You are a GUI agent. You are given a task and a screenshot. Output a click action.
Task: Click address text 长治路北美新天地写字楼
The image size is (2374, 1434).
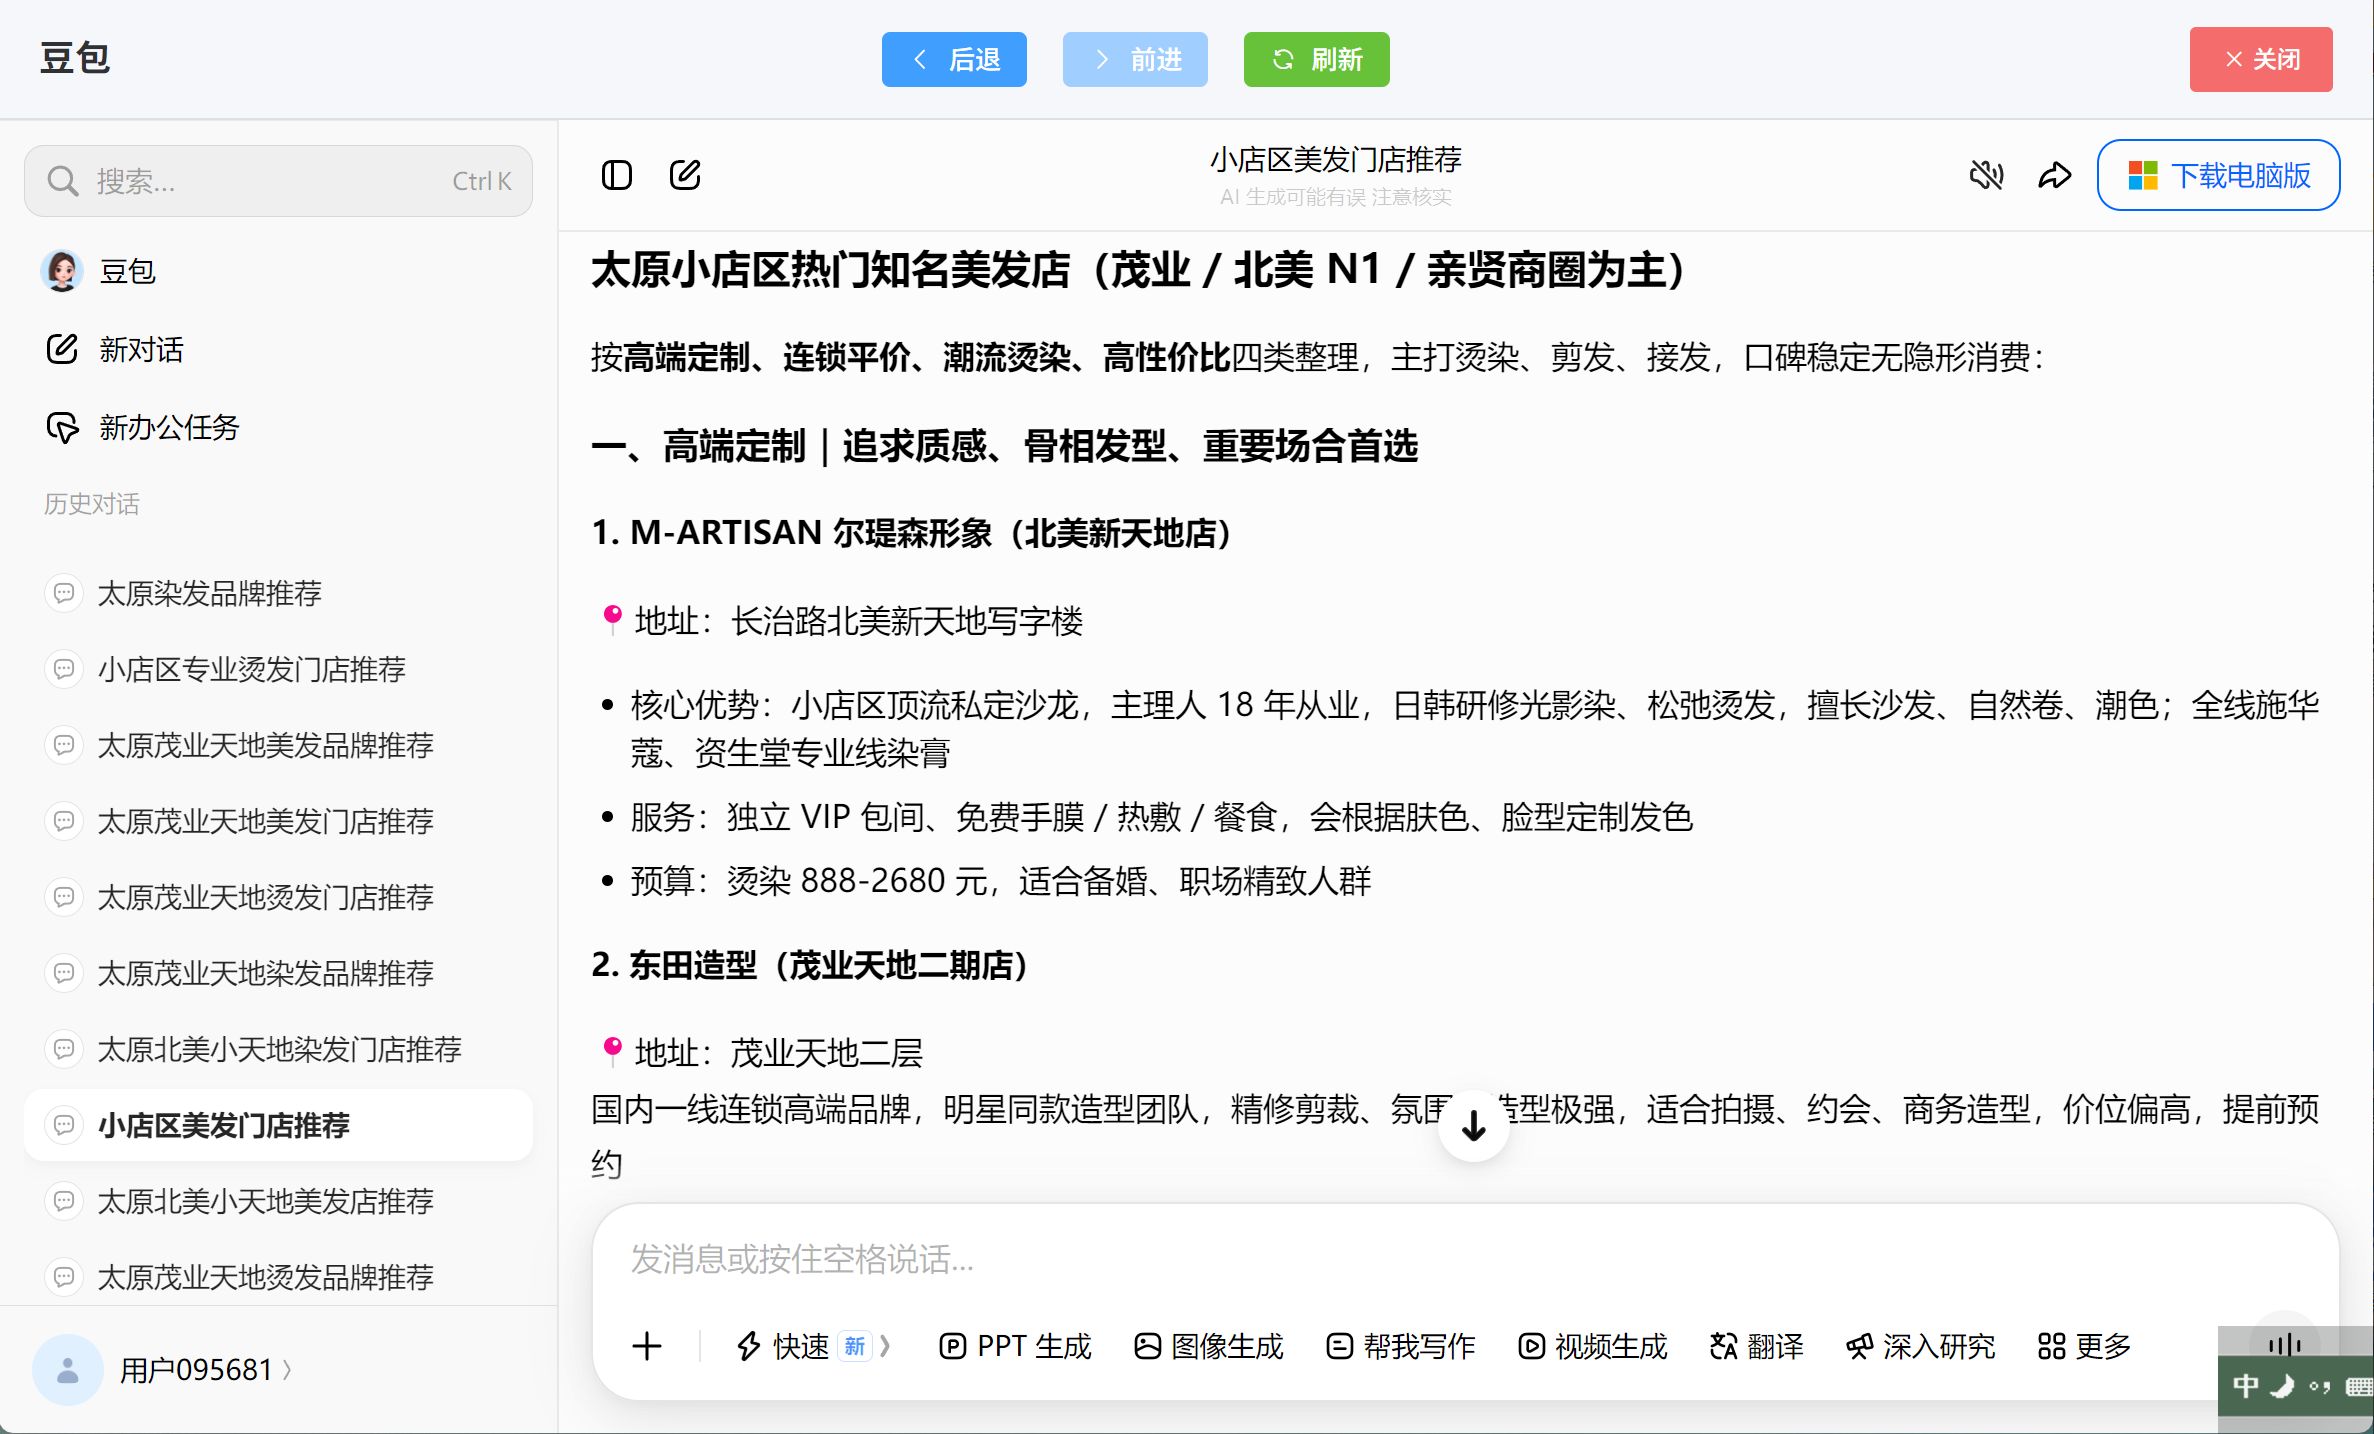[907, 621]
